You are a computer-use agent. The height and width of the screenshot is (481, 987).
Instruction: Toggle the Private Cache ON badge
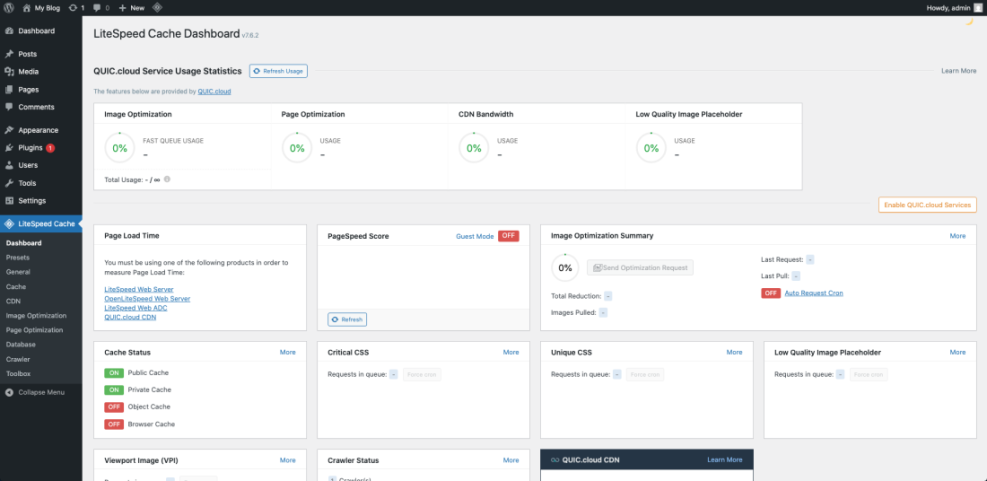coord(114,390)
